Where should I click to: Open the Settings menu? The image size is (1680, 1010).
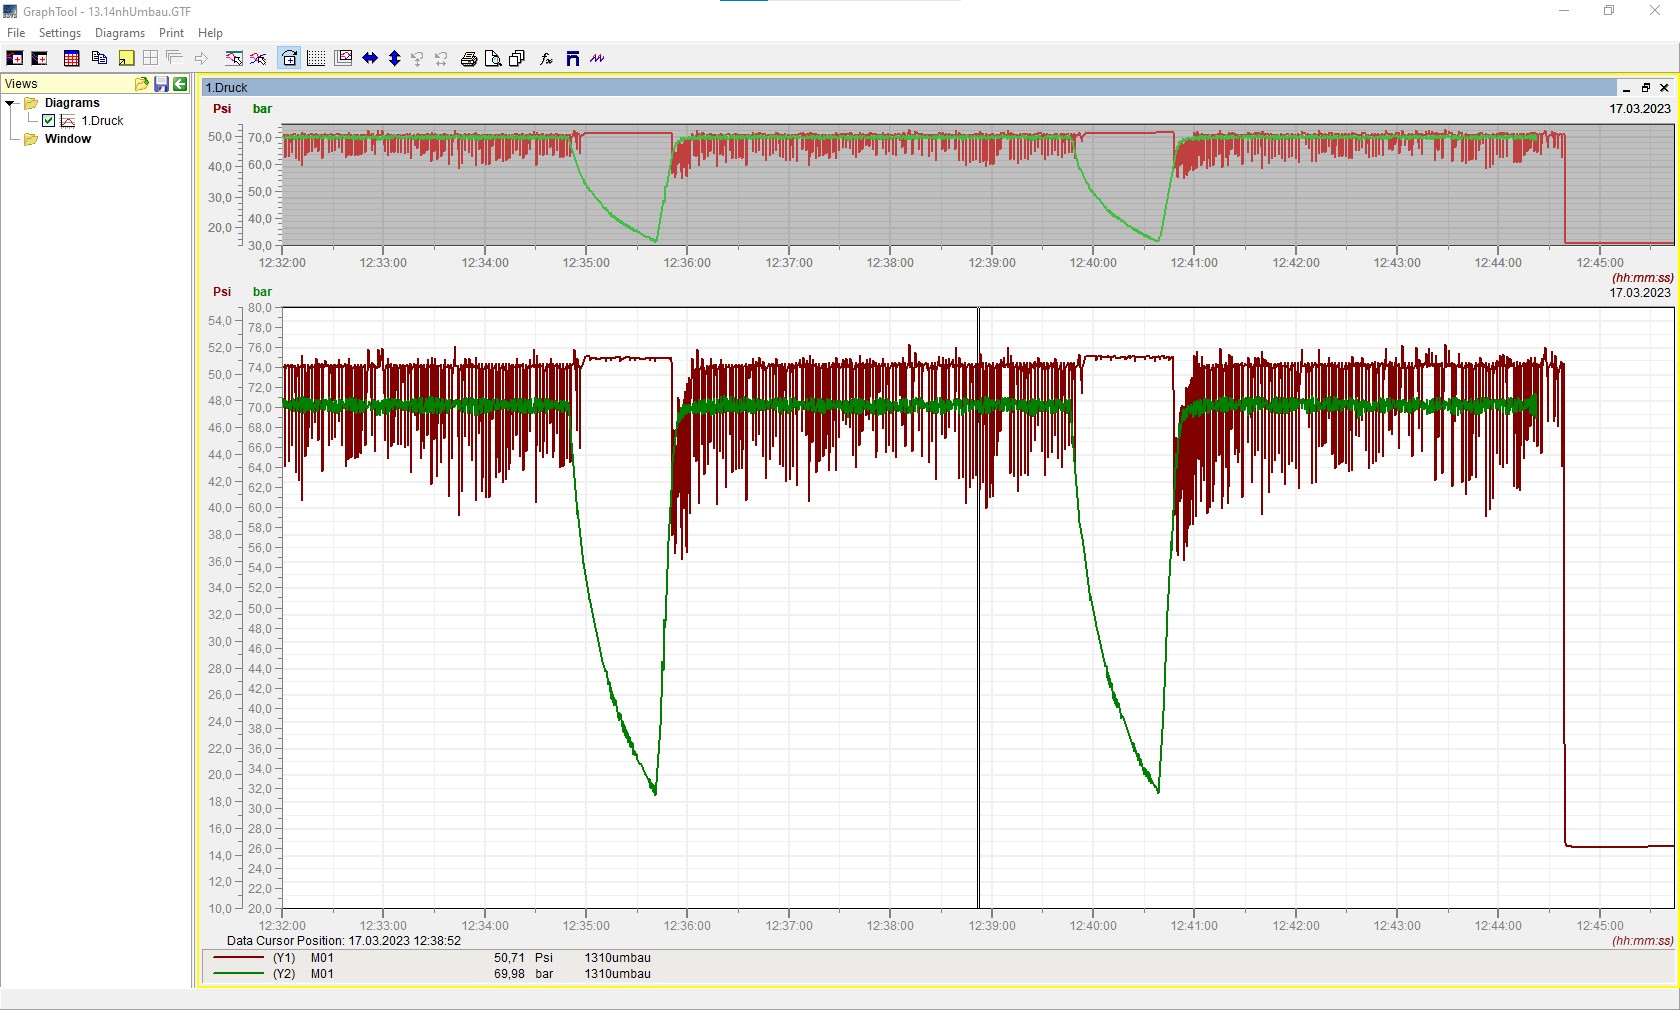pyautogui.click(x=59, y=33)
